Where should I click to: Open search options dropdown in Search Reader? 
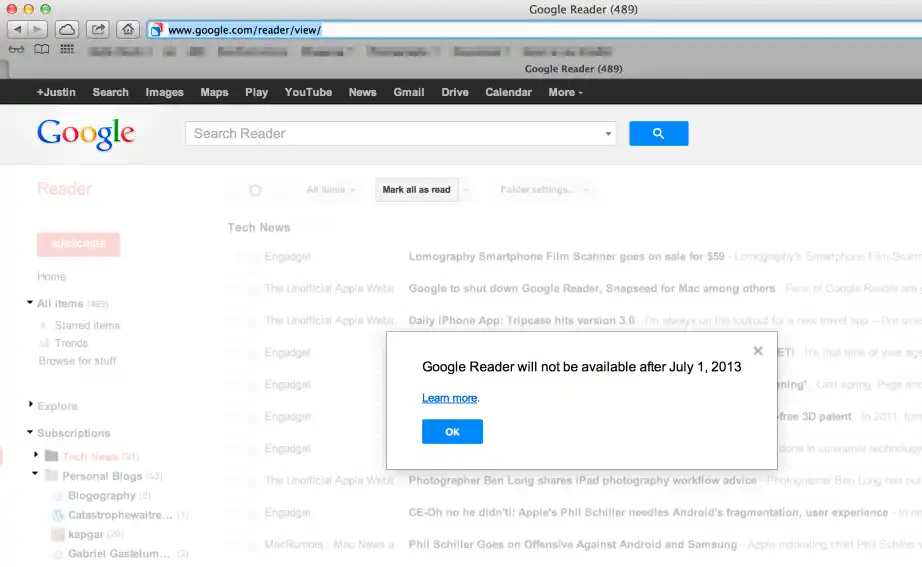click(x=608, y=134)
